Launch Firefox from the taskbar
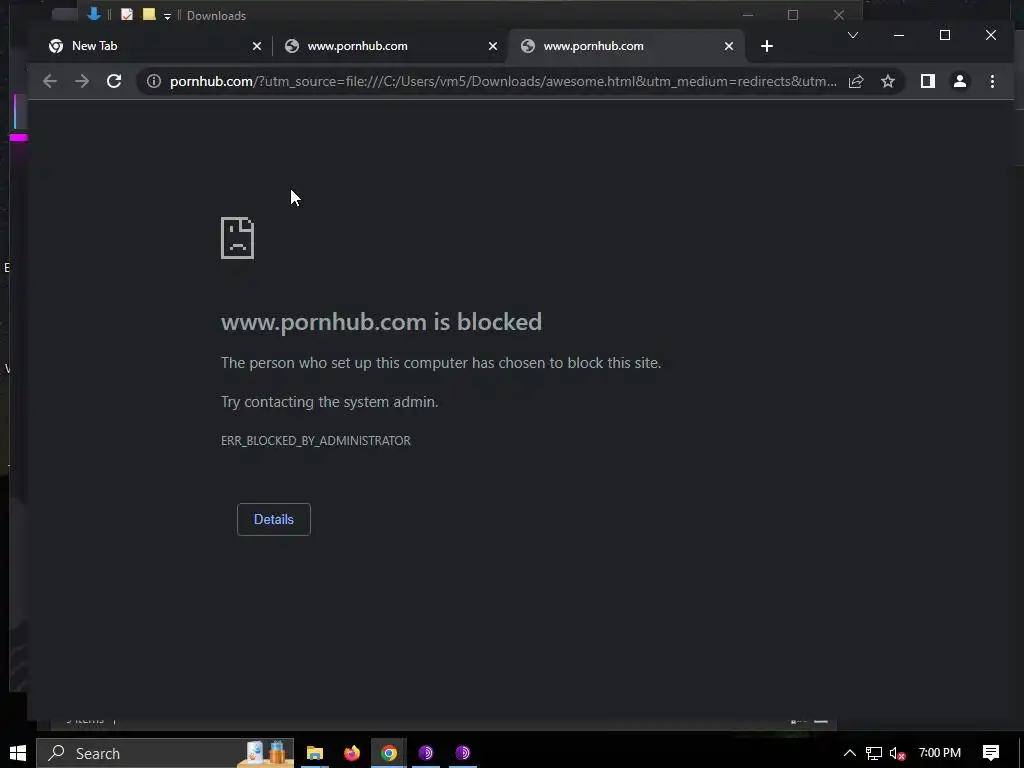The image size is (1024, 768). pos(351,753)
